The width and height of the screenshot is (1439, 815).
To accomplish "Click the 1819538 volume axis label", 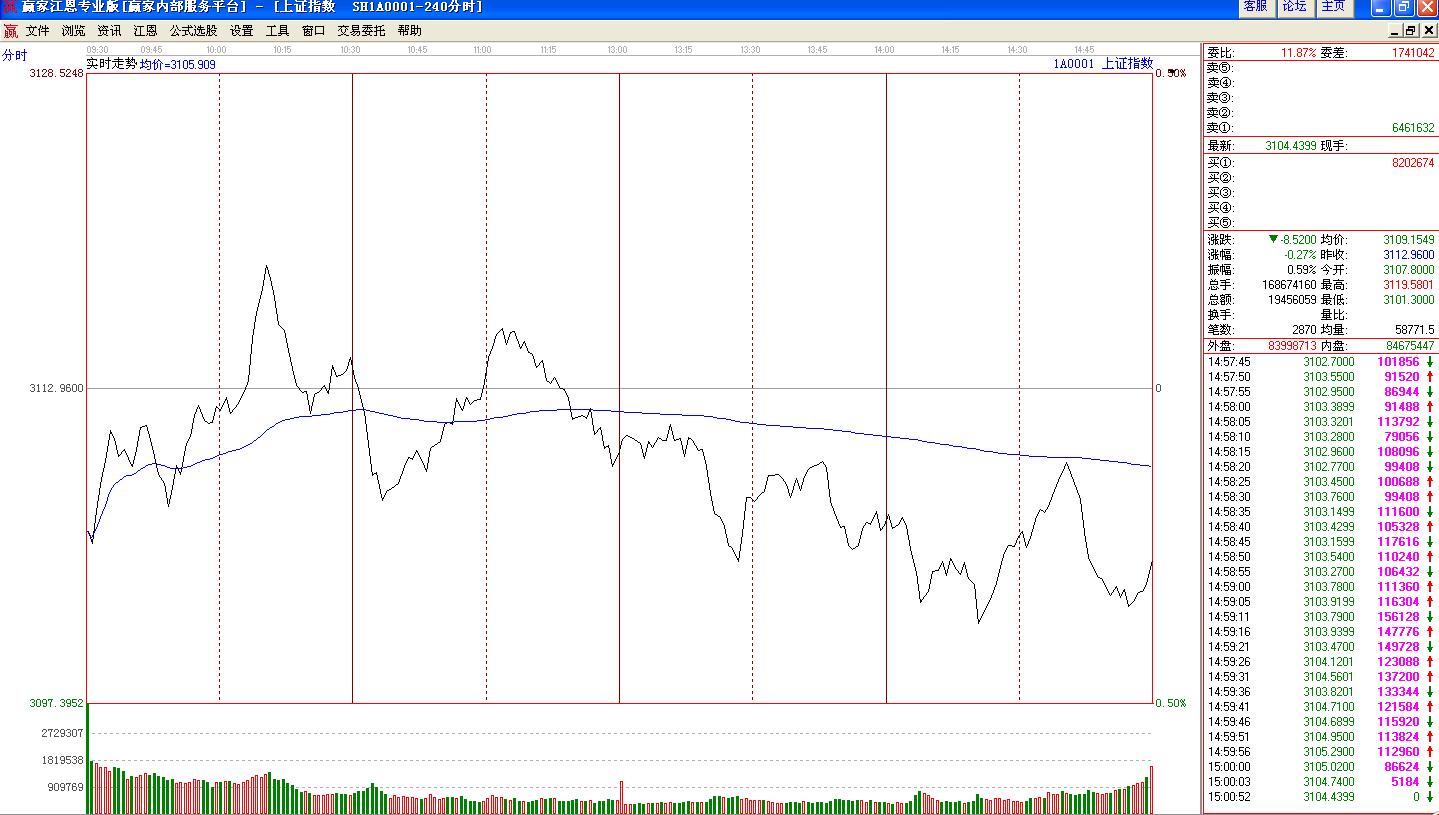I will (x=62, y=760).
